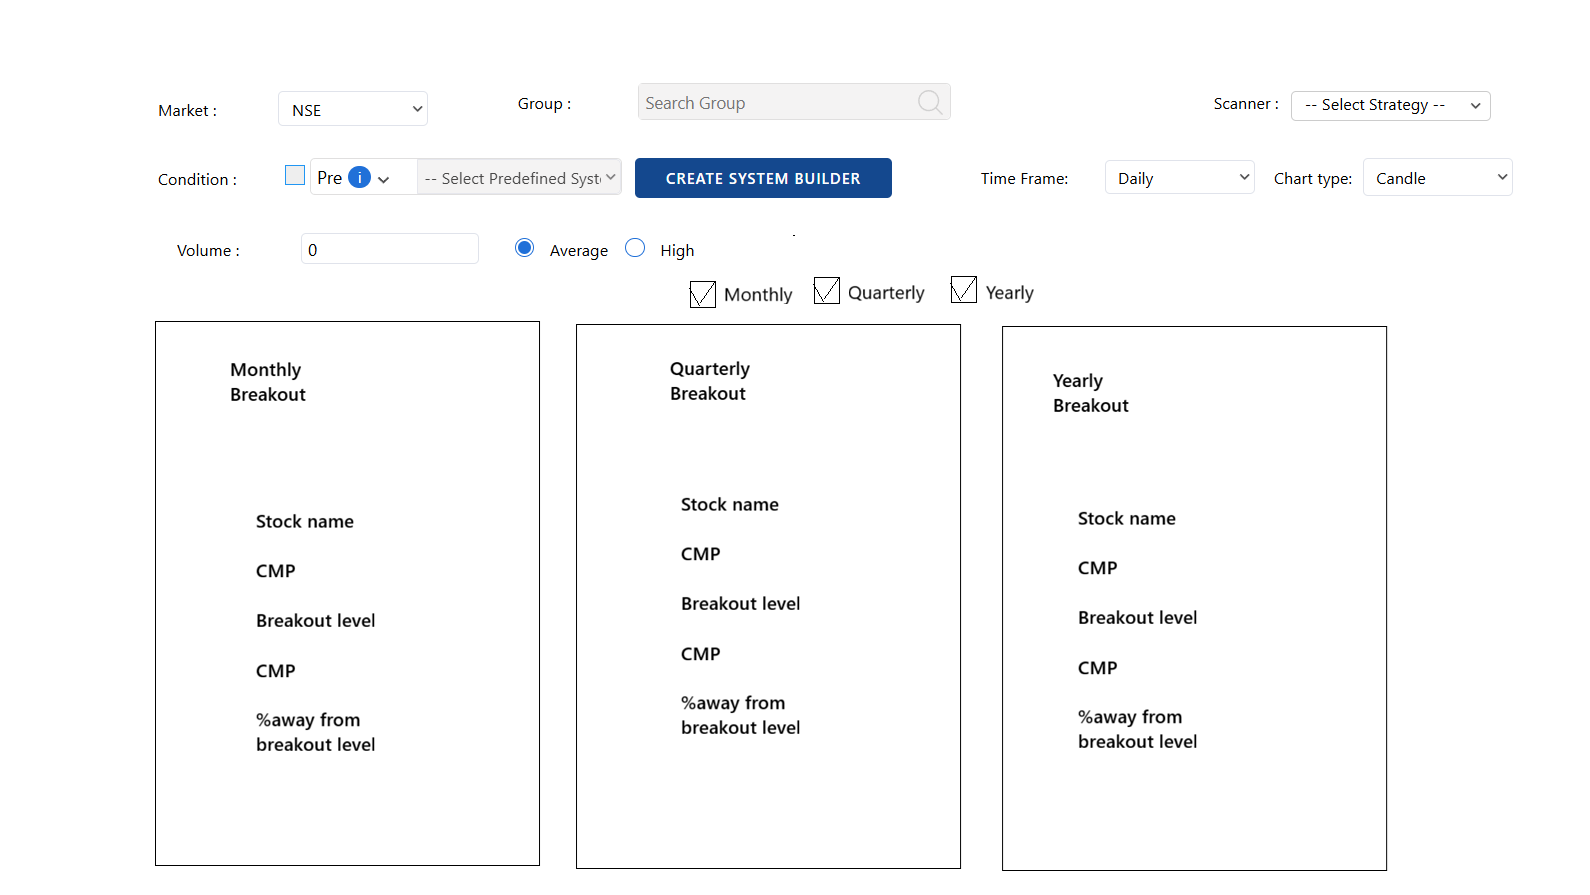The width and height of the screenshot is (1590, 895).
Task: Click the Monthly Breakout panel heading
Action: pos(268,382)
